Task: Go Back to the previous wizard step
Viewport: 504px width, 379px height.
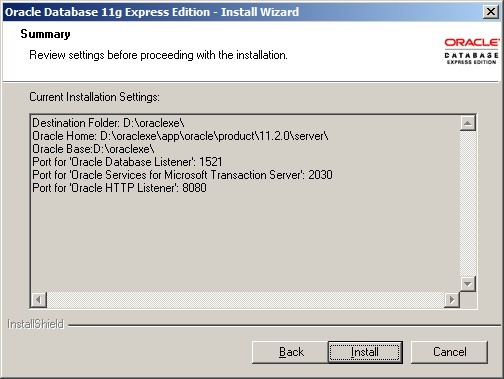Action: coord(291,352)
